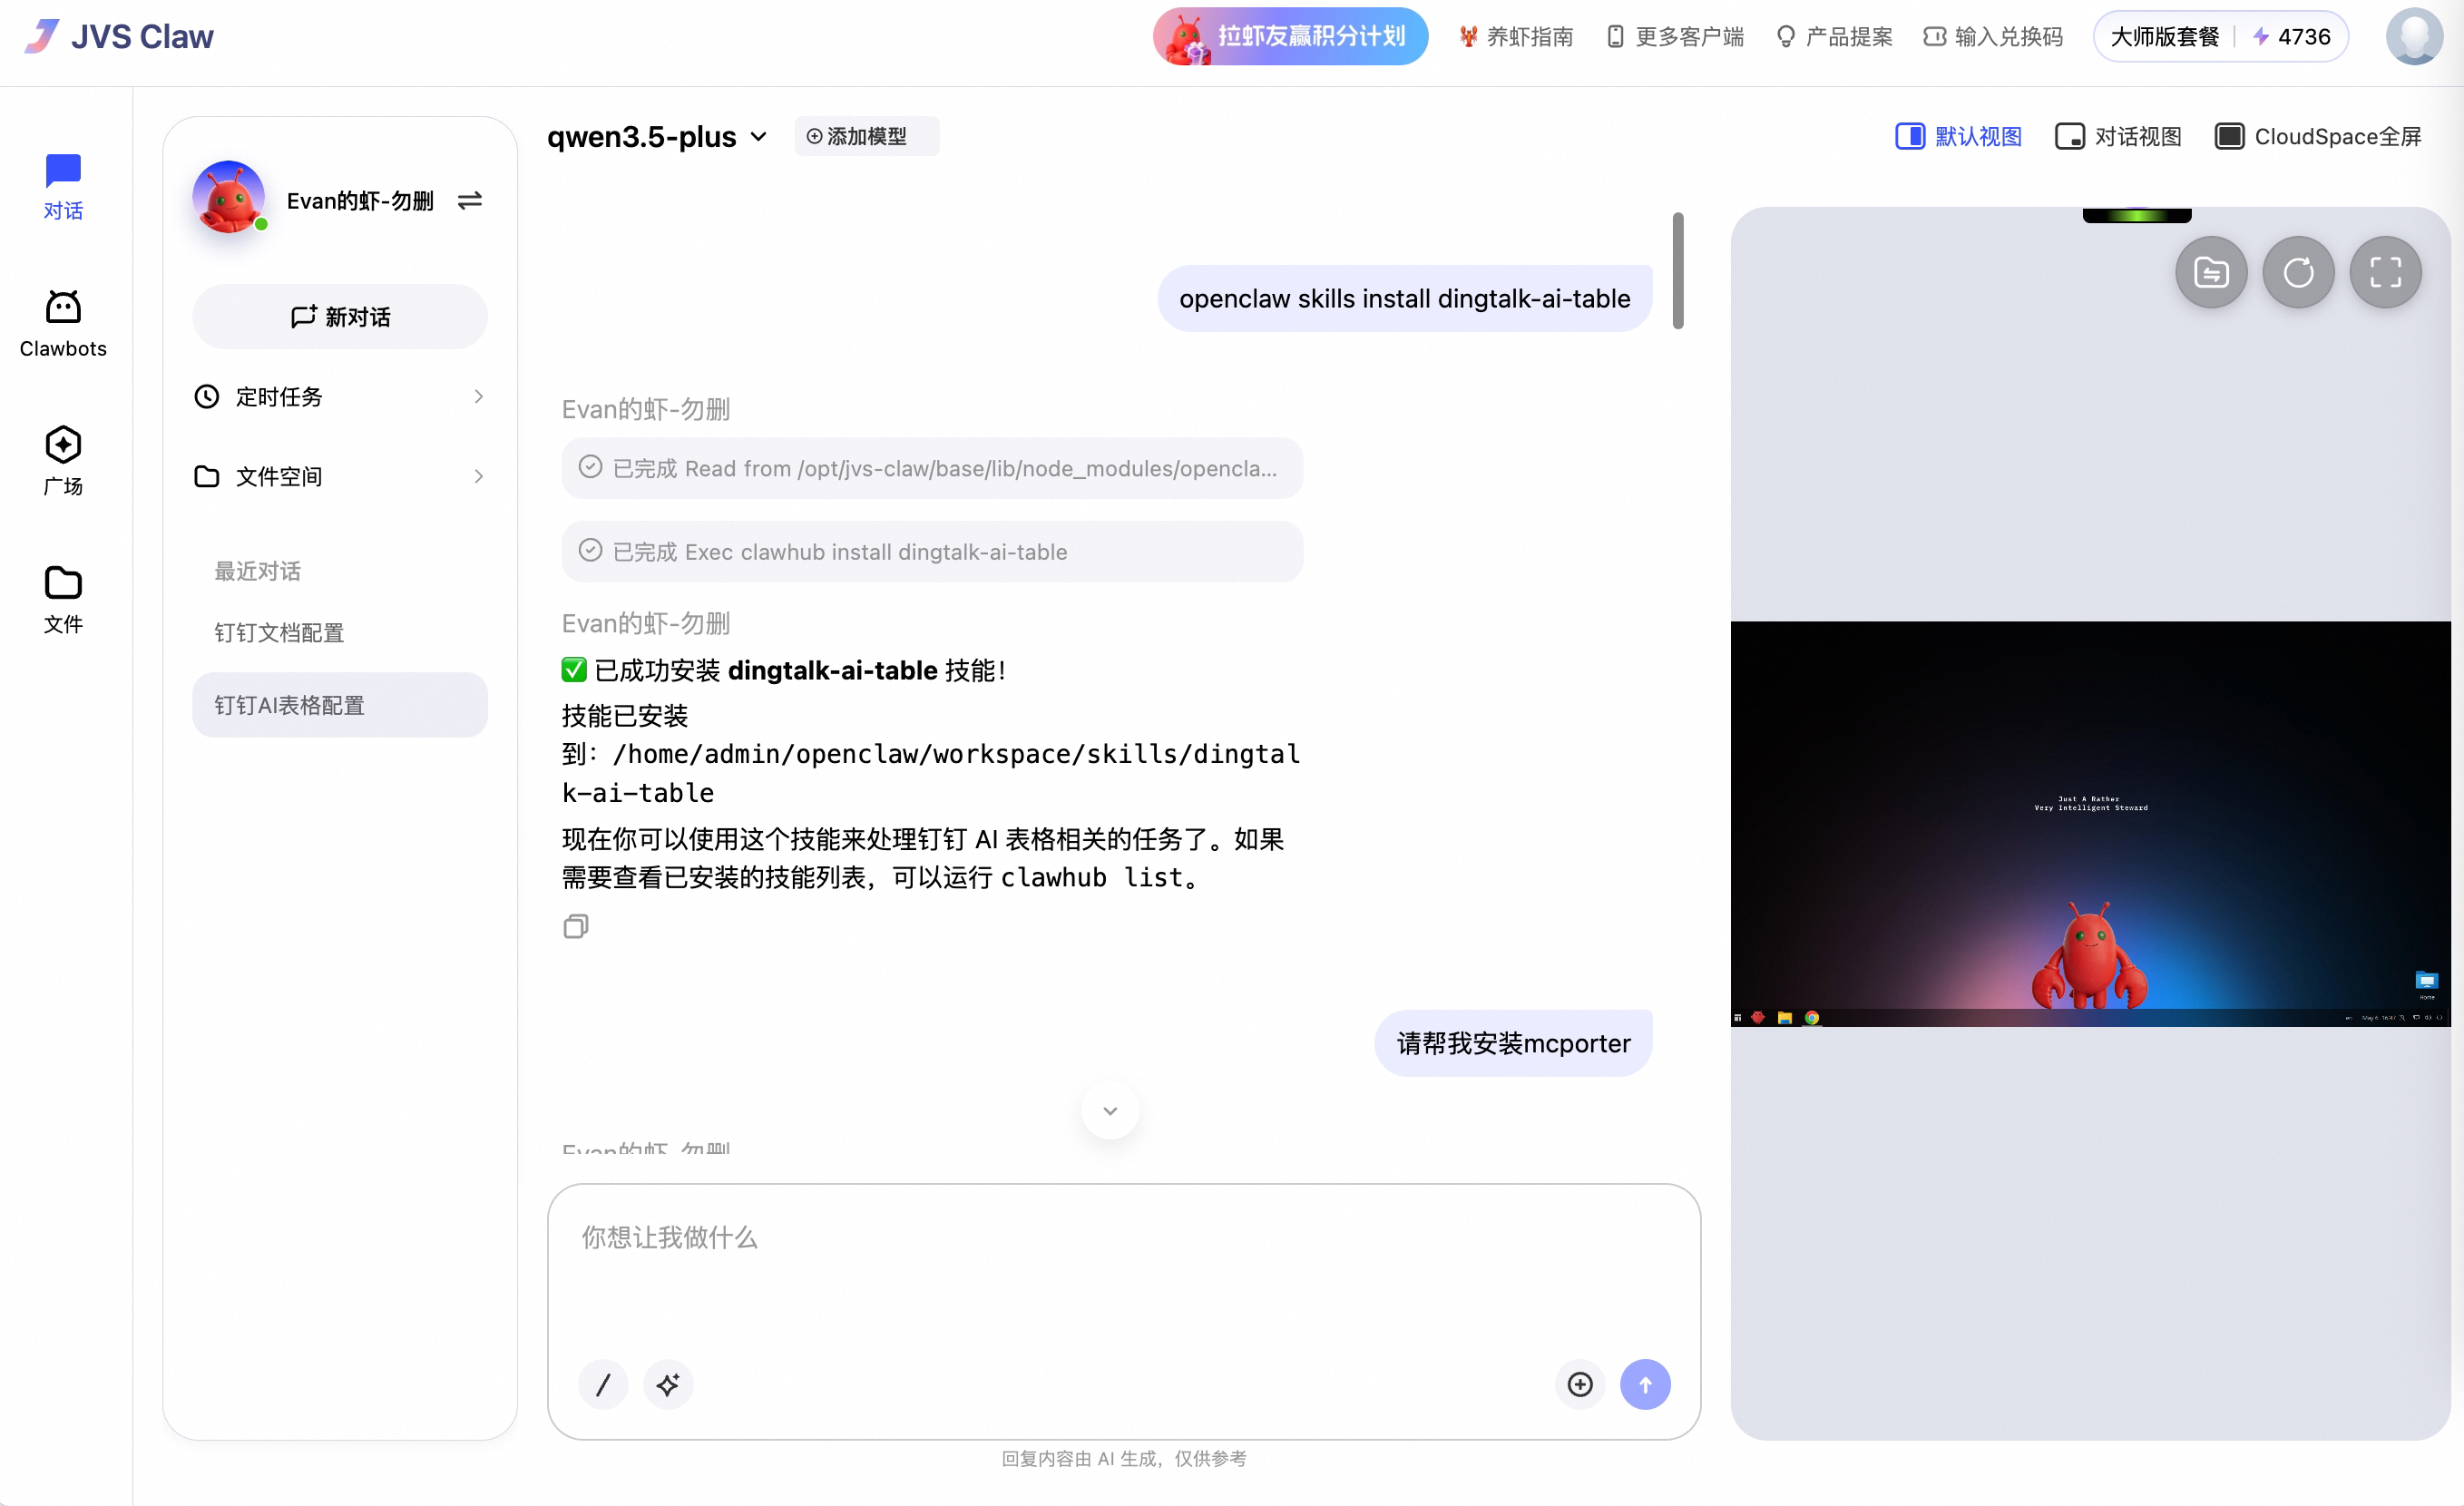Viewport: 2464px width, 1506px height.
Task: Click 添加模型 add model button
Action: 866,136
